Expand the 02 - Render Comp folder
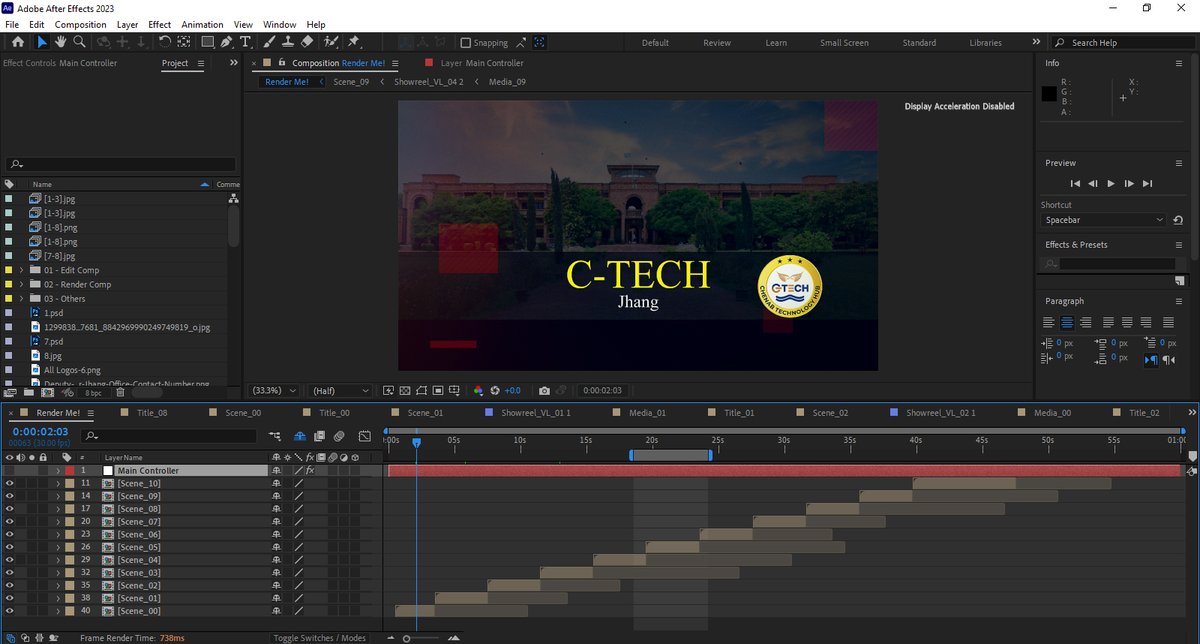This screenshot has height=644, width=1200. (x=21, y=284)
